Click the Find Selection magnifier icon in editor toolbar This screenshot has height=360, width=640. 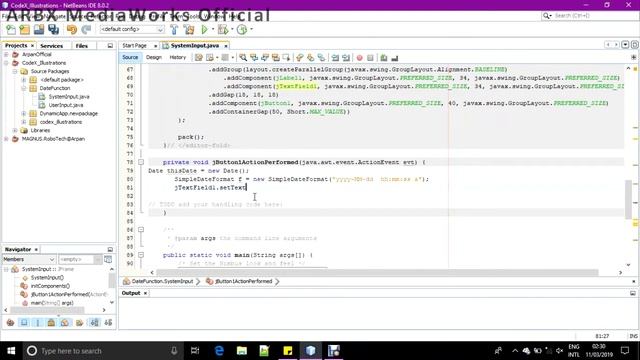tap(243, 58)
